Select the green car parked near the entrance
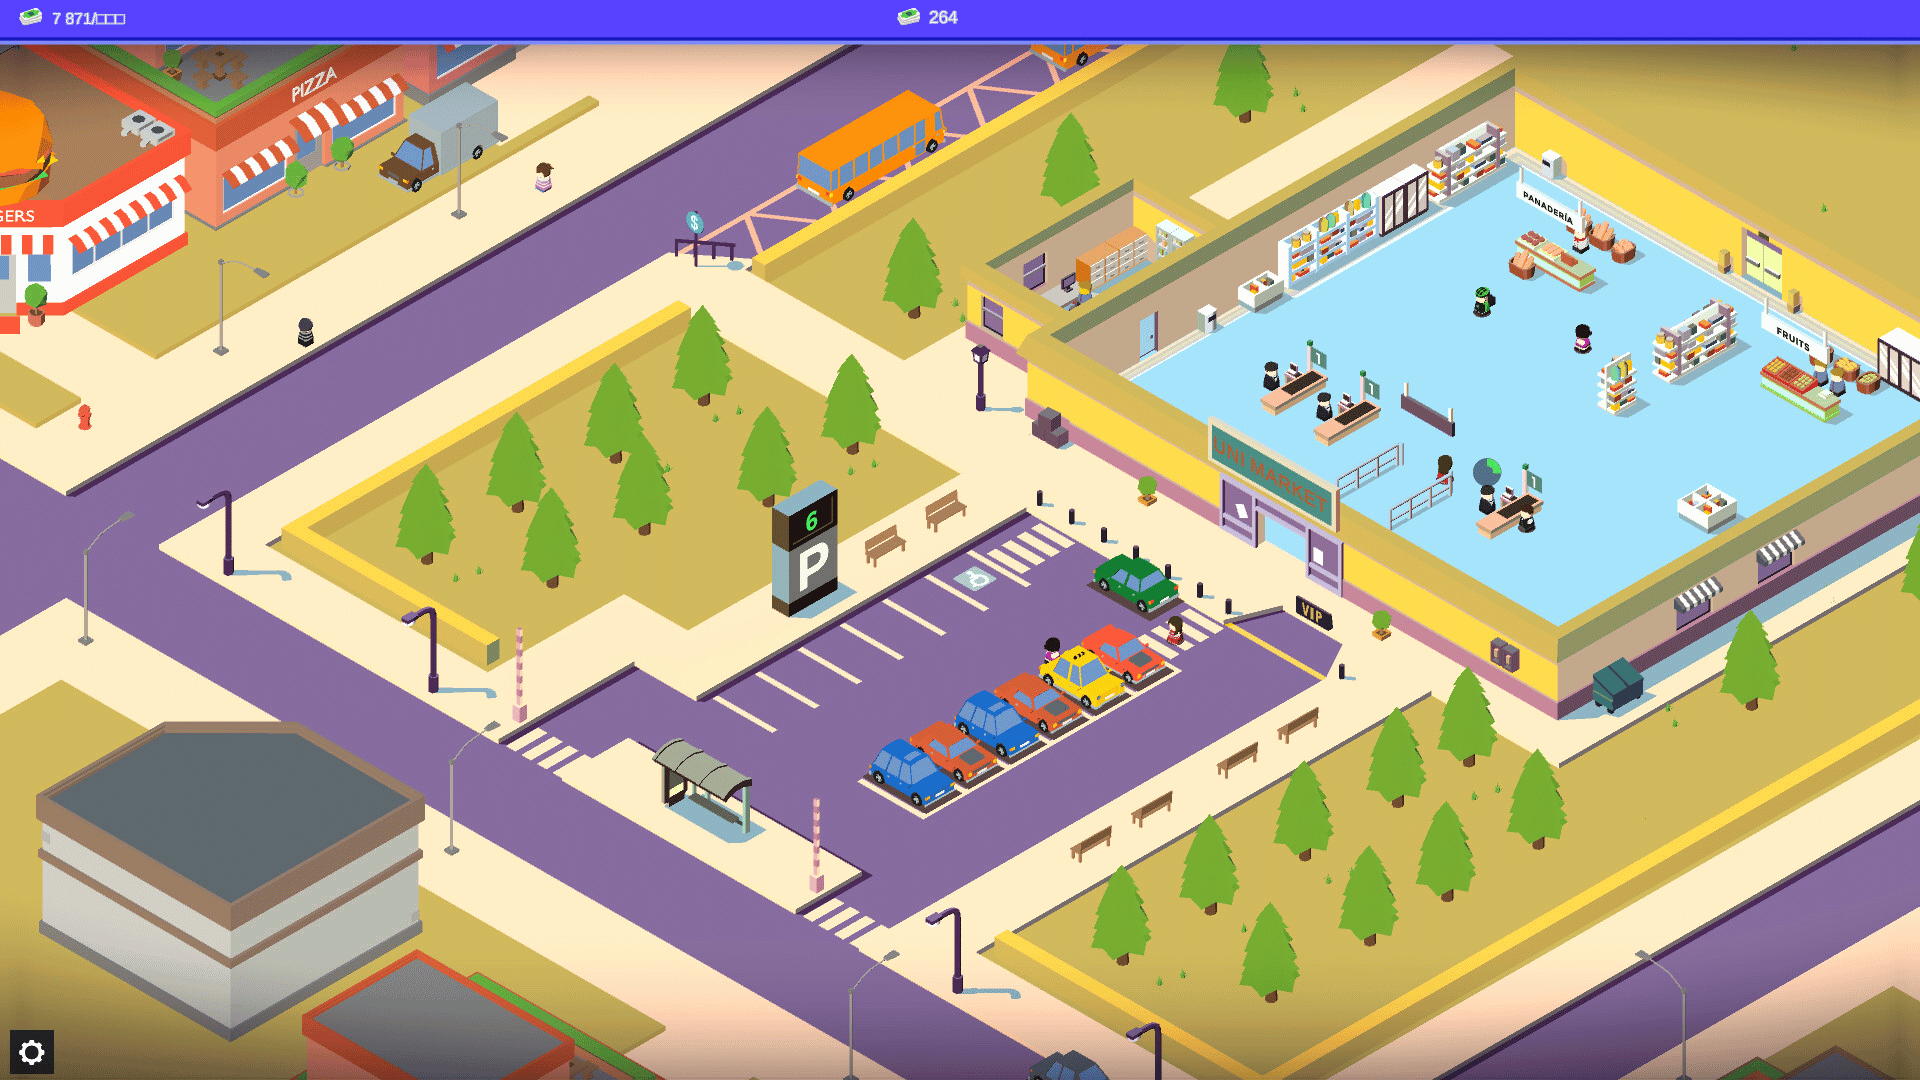 point(1134,580)
